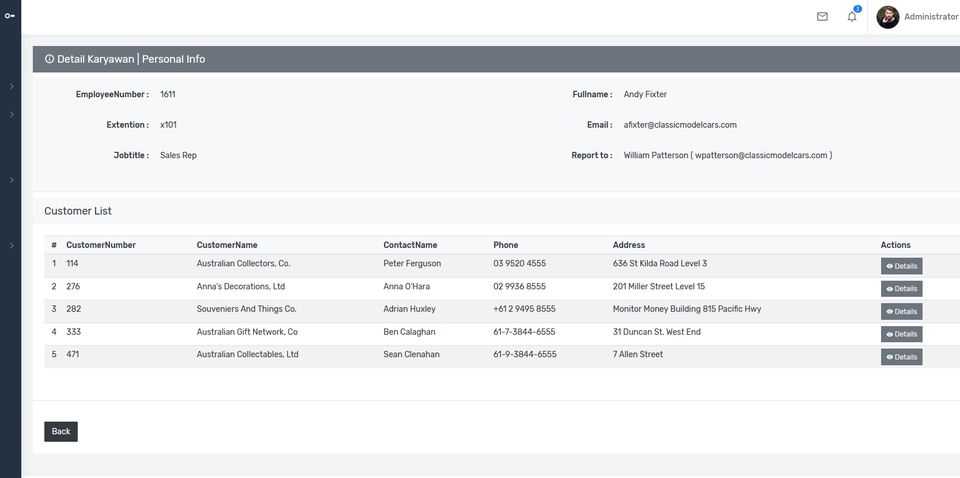Screen dimensions: 960x478
Task: Click contact name Anna O'Hara
Action: click(407, 286)
